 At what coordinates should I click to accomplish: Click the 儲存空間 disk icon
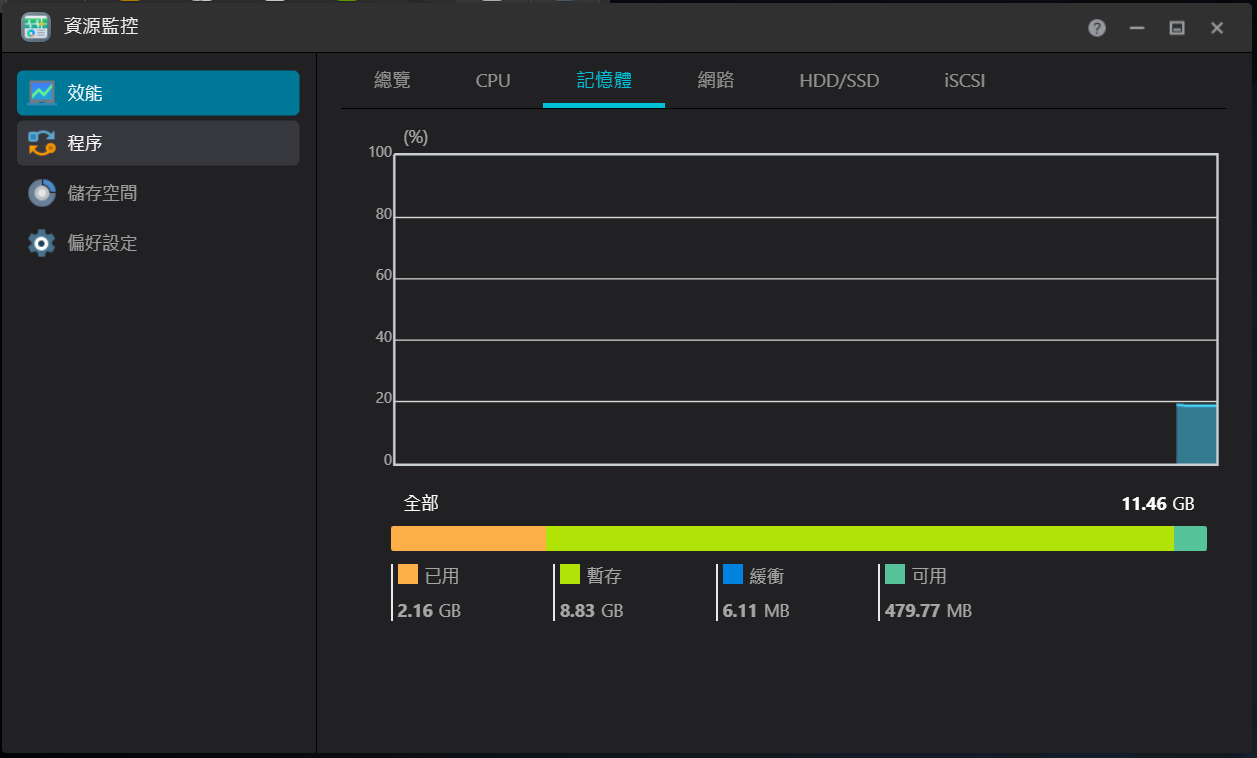pos(42,193)
